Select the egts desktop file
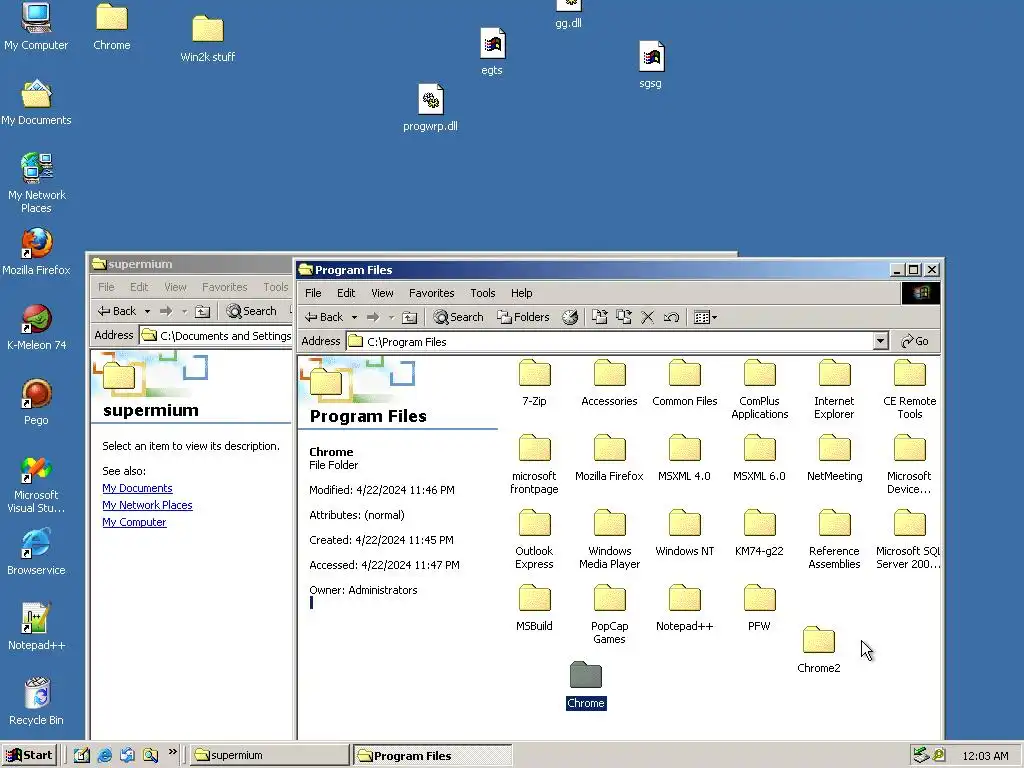Image resolution: width=1024 pixels, height=768 pixels. click(x=492, y=52)
